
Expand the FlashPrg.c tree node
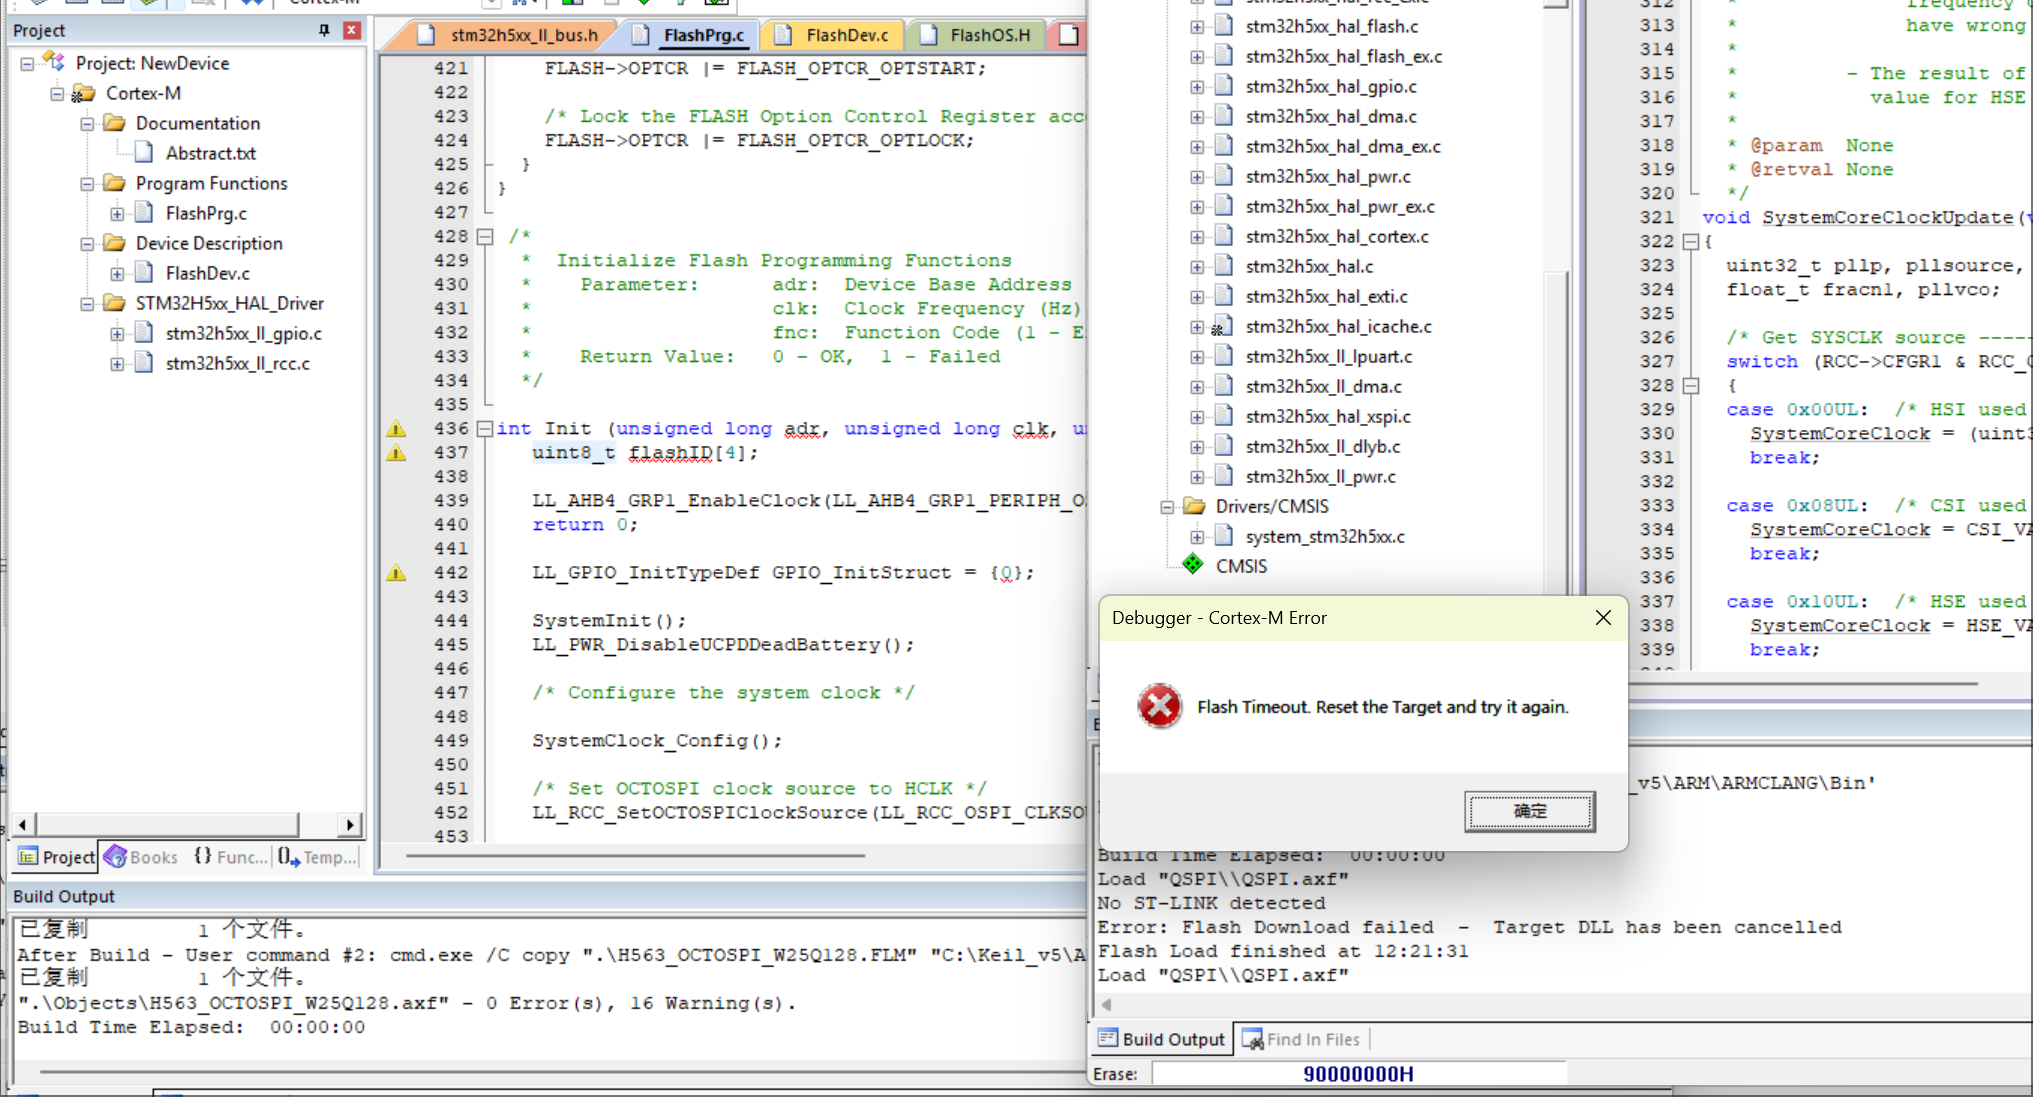117,213
